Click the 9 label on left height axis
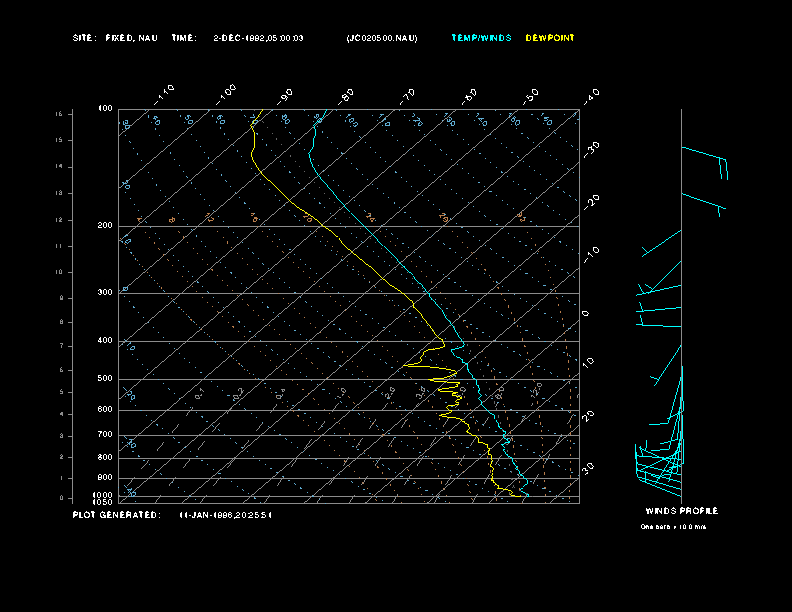Image resolution: width=792 pixels, height=612 pixels. [61, 298]
